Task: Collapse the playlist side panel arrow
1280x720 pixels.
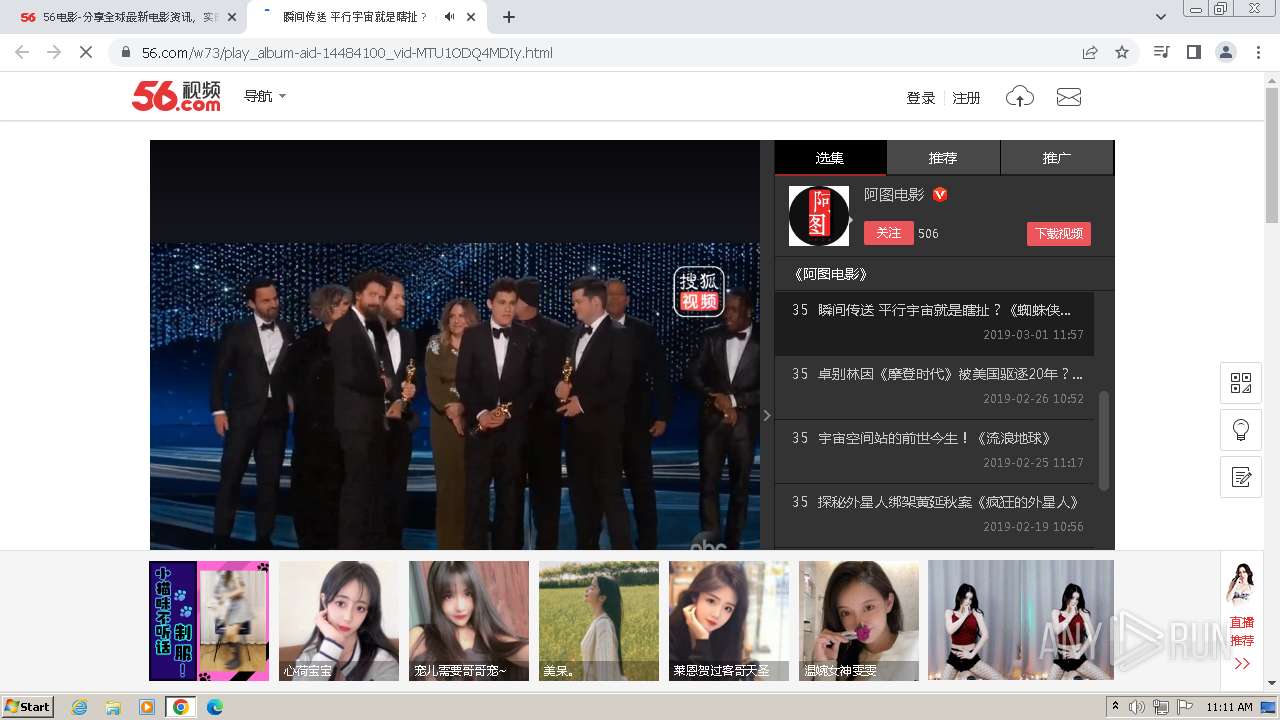Action: (x=767, y=415)
